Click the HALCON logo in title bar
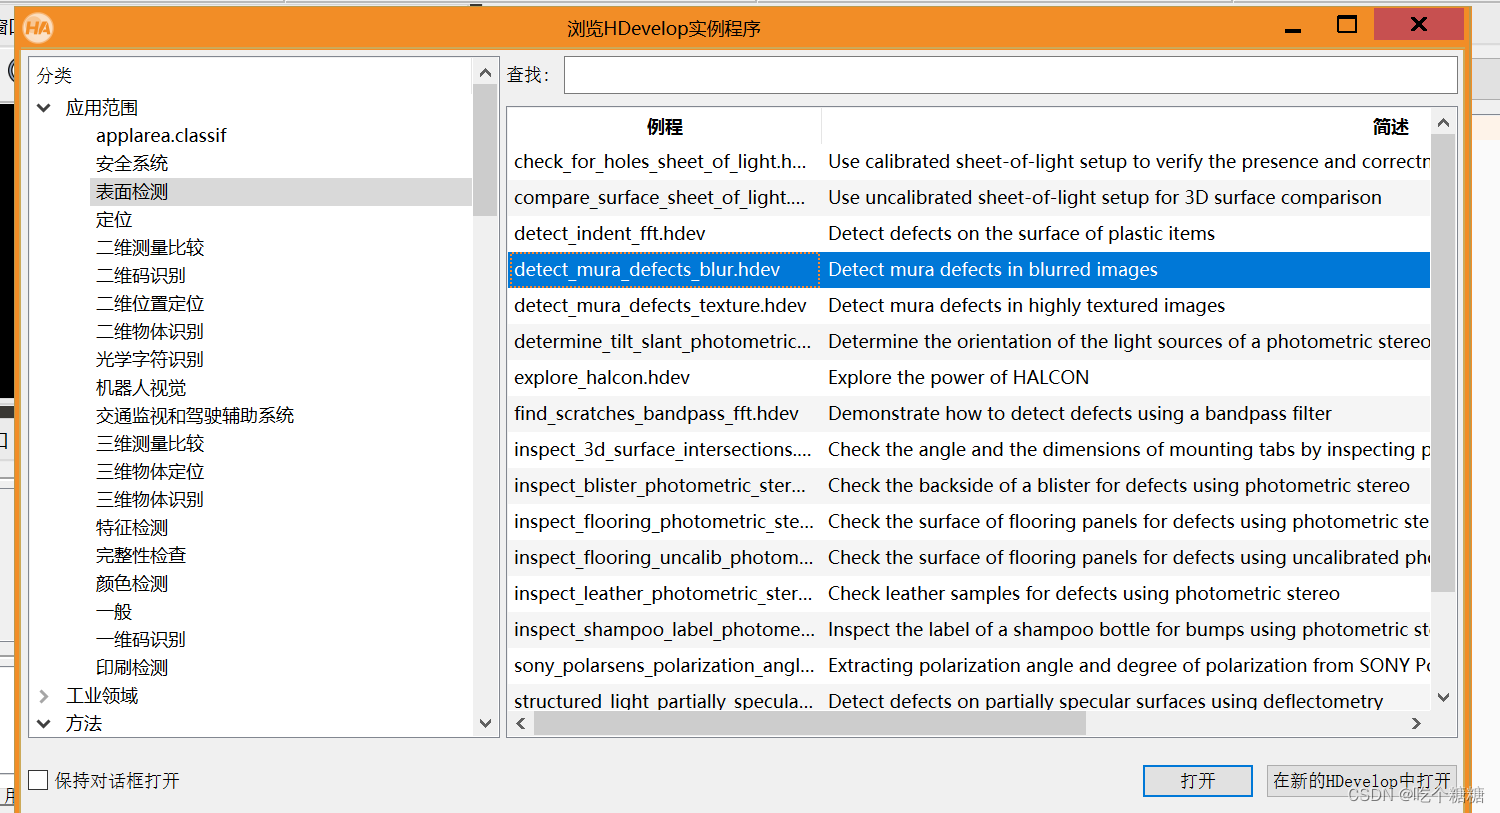The image size is (1500, 813). coord(38,27)
